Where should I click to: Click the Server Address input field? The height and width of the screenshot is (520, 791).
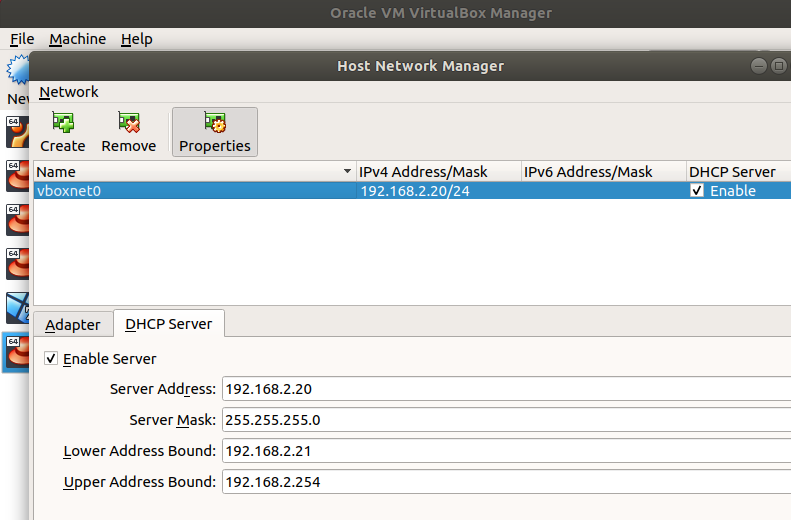pos(500,389)
